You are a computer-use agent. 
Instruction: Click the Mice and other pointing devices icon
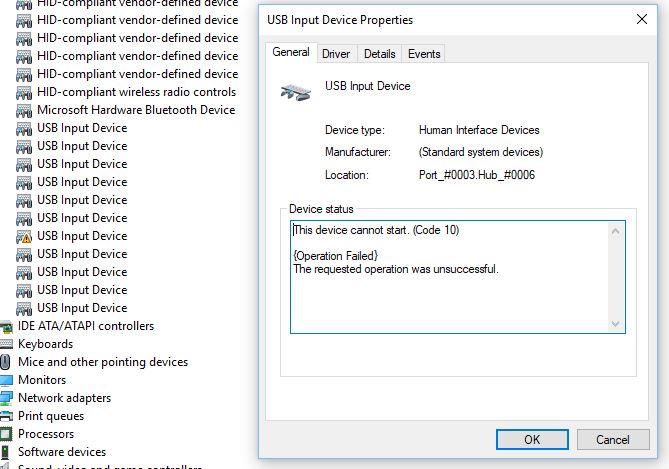(x=5, y=362)
